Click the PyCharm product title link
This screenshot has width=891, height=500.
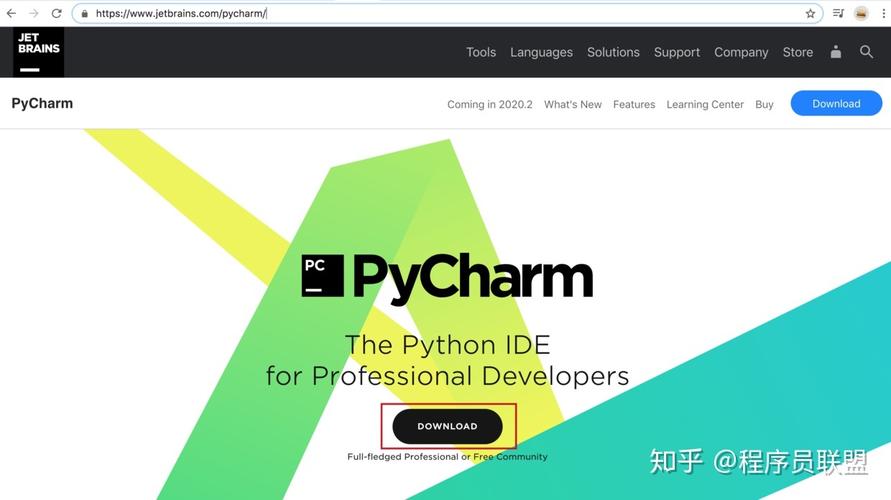(42, 103)
